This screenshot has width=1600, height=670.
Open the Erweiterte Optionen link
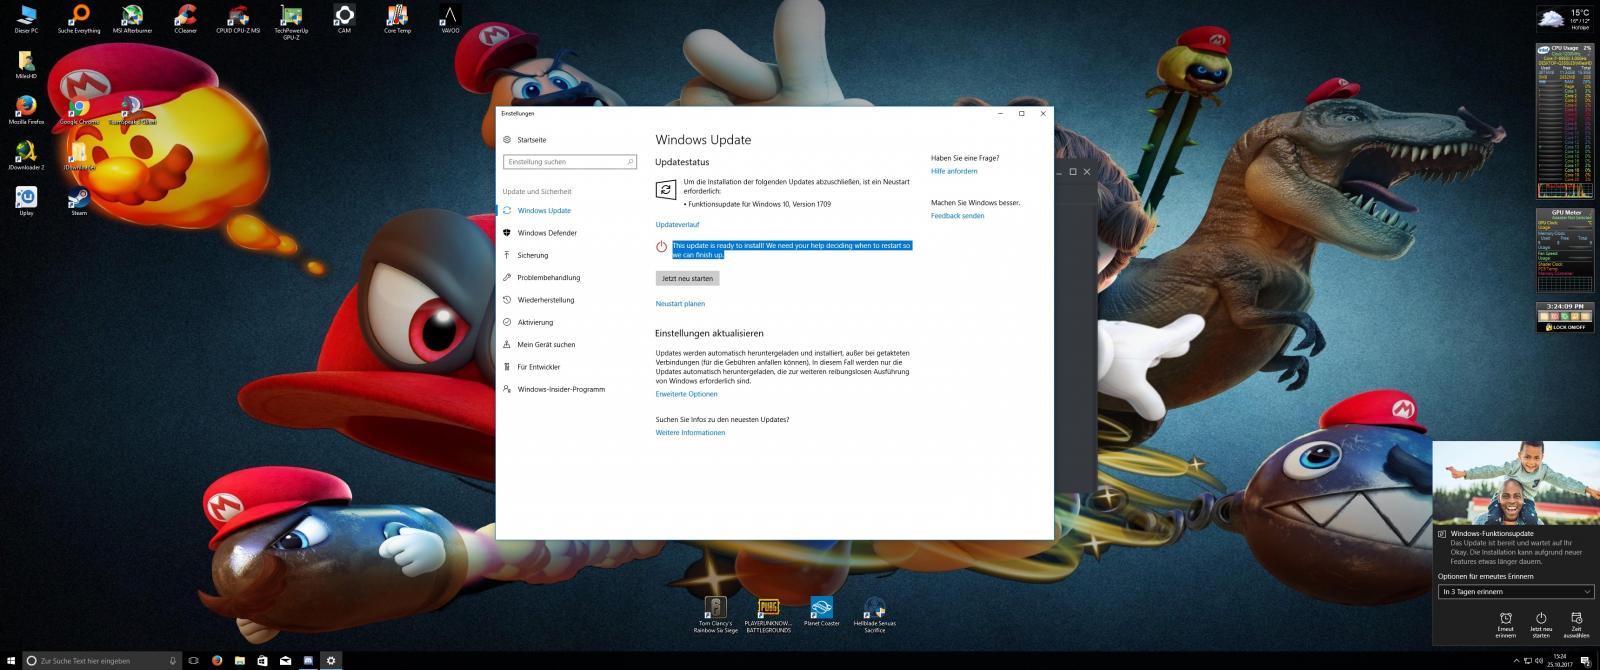686,394
